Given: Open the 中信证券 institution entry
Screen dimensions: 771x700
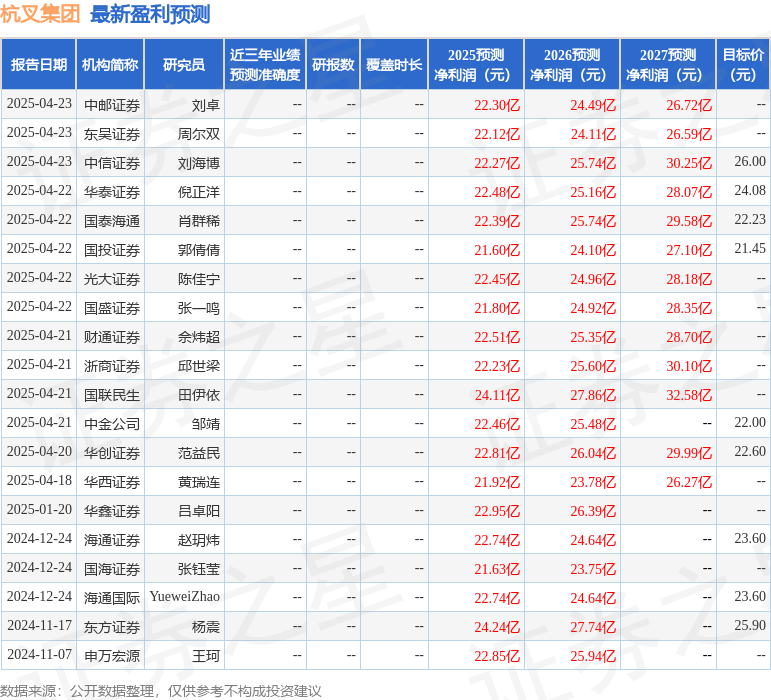Looking at the screenshot, I should click(x=111, y=162).
